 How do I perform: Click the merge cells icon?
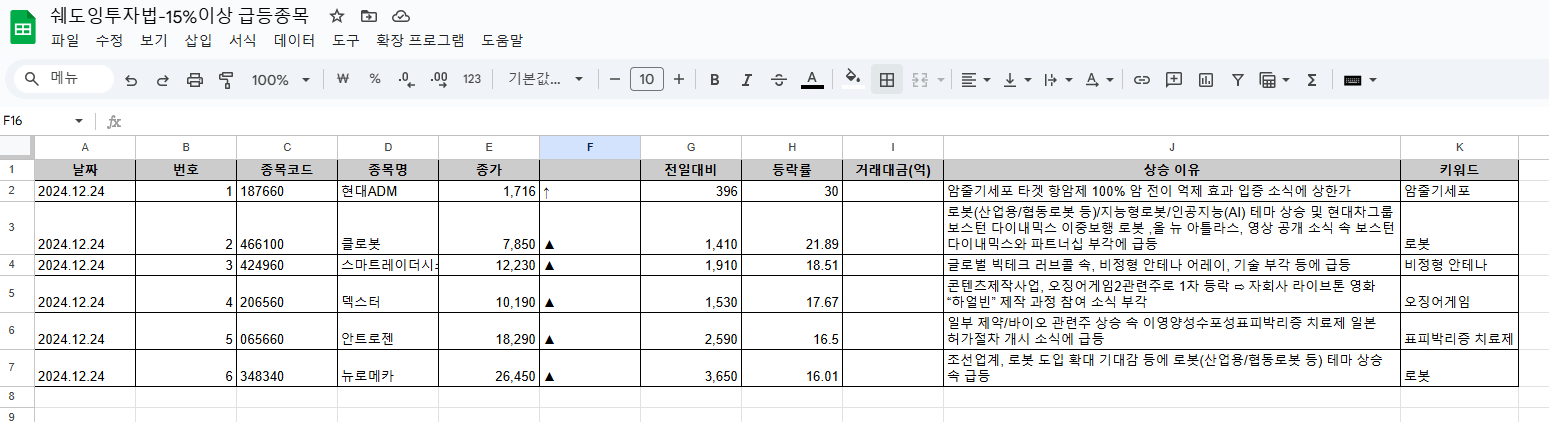pos(921,80)
